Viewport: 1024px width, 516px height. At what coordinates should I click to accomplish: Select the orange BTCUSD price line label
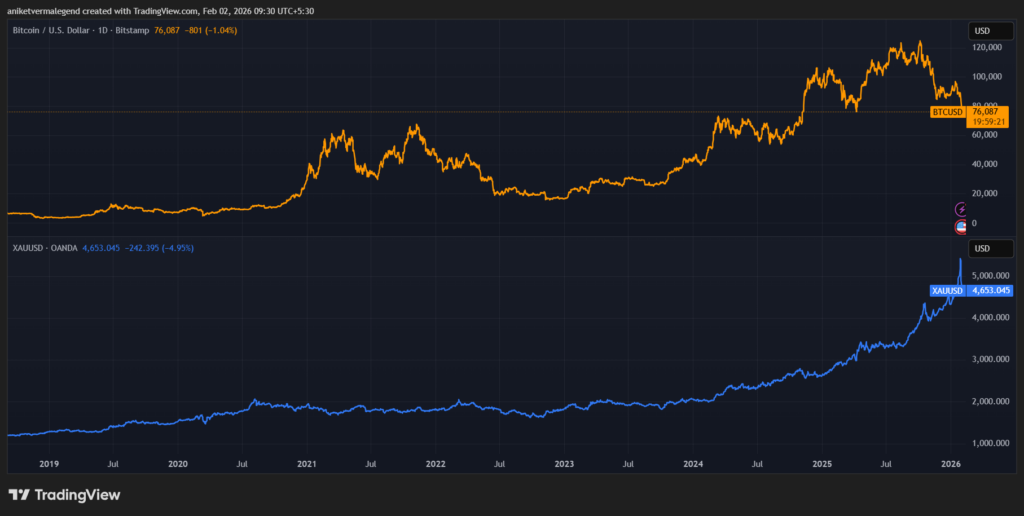click(948, 112)
